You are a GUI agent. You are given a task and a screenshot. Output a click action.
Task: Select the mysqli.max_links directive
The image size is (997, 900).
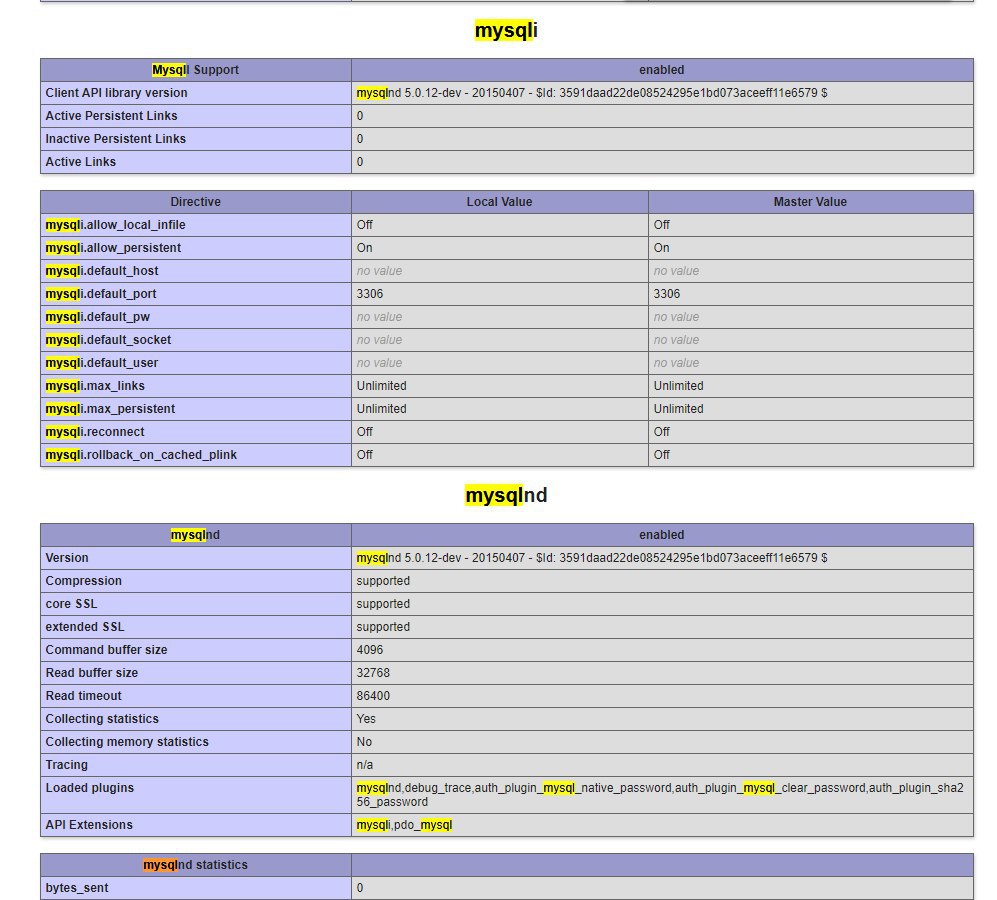[95, 385]
